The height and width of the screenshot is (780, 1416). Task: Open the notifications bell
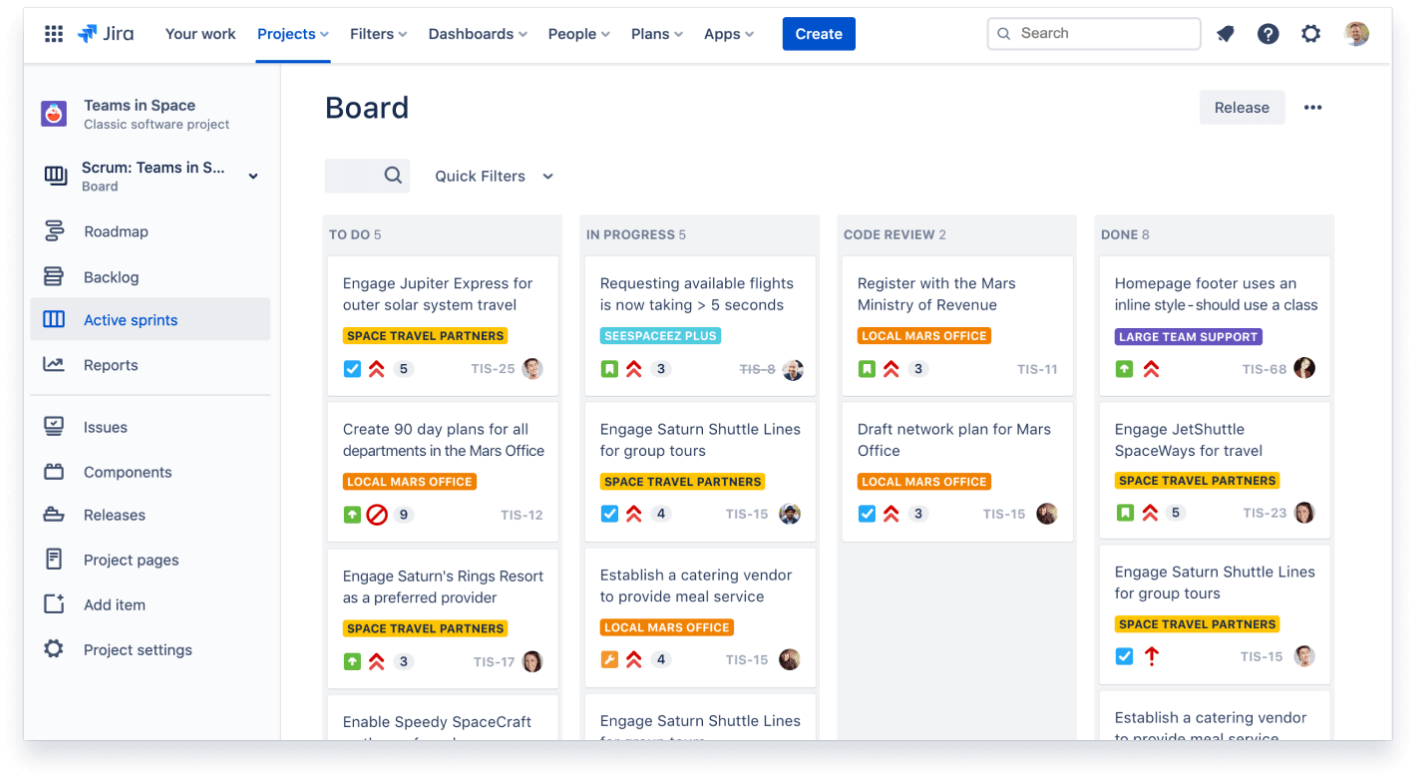click(x=1224, y=33)
